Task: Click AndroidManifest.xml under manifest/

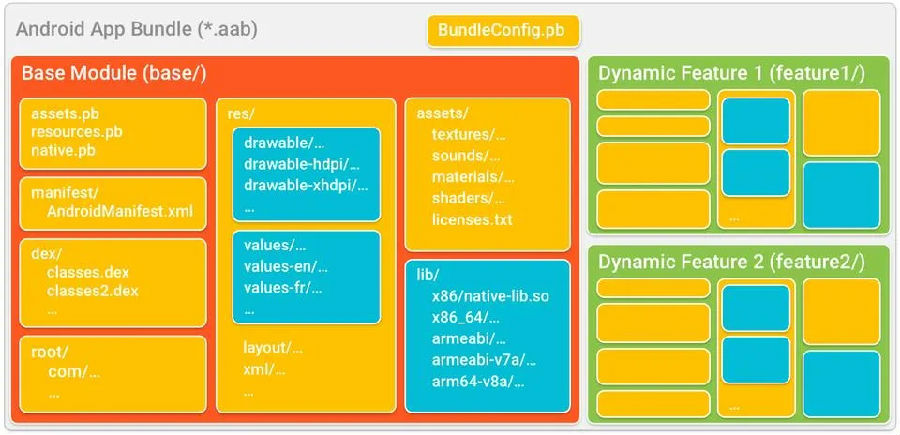Action: pos(120,211)
